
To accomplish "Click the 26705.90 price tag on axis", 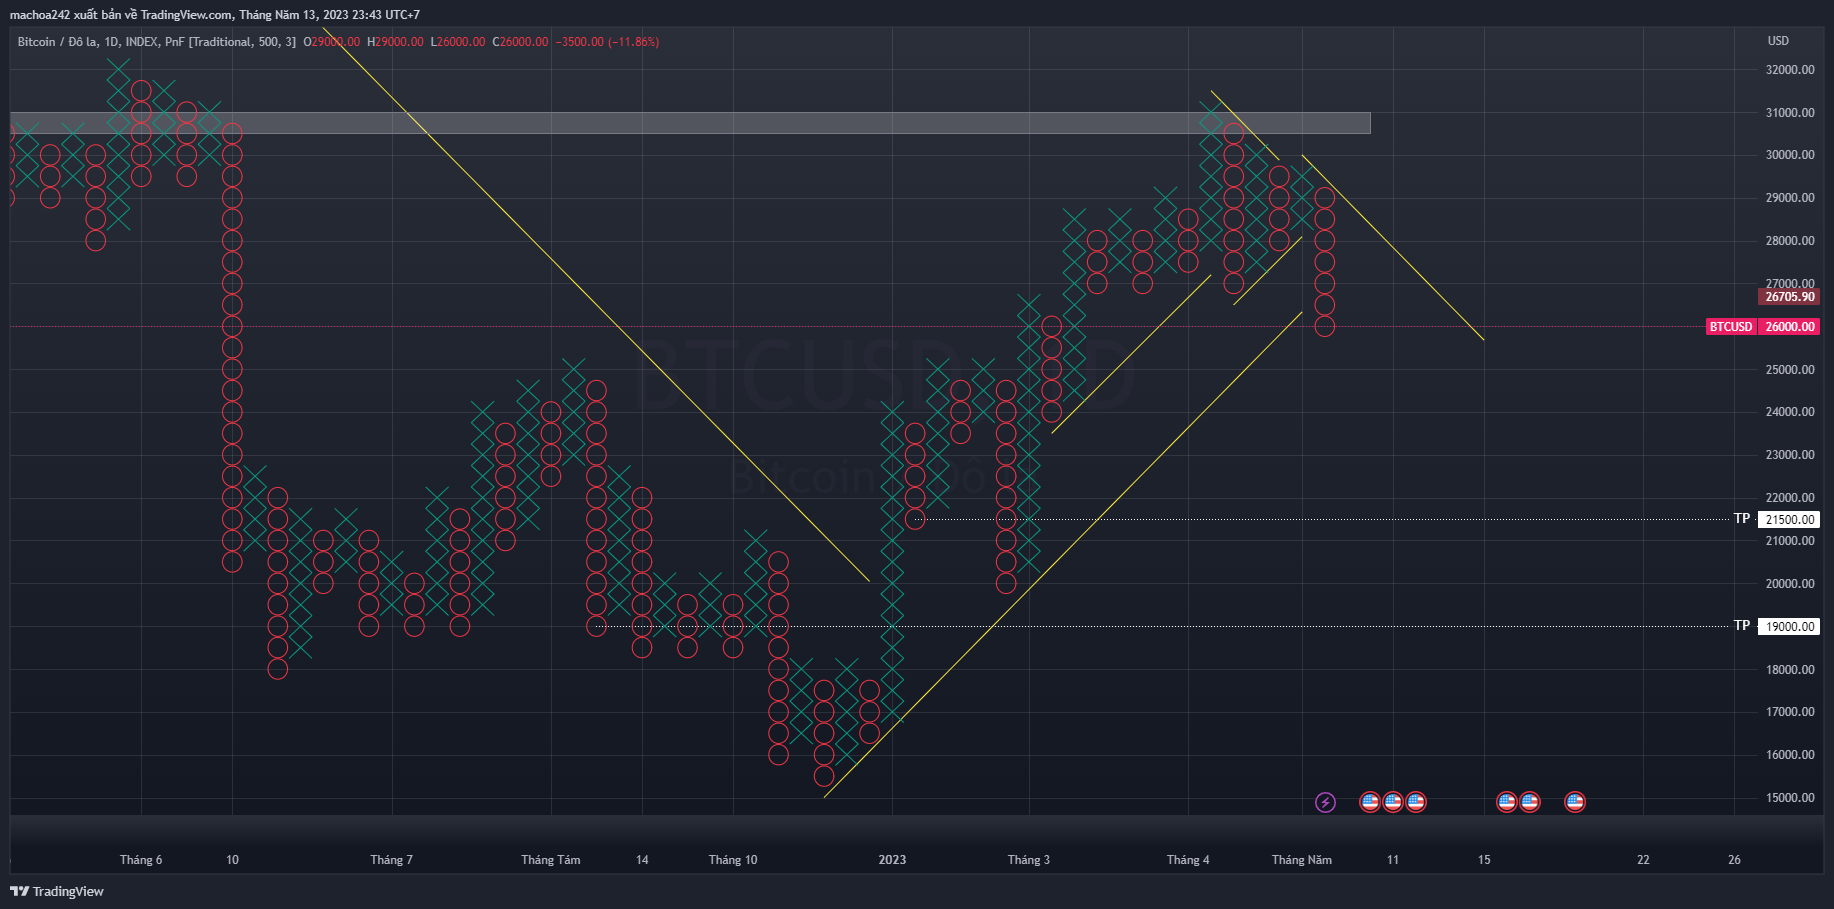I will click(x=1789, y=297).
